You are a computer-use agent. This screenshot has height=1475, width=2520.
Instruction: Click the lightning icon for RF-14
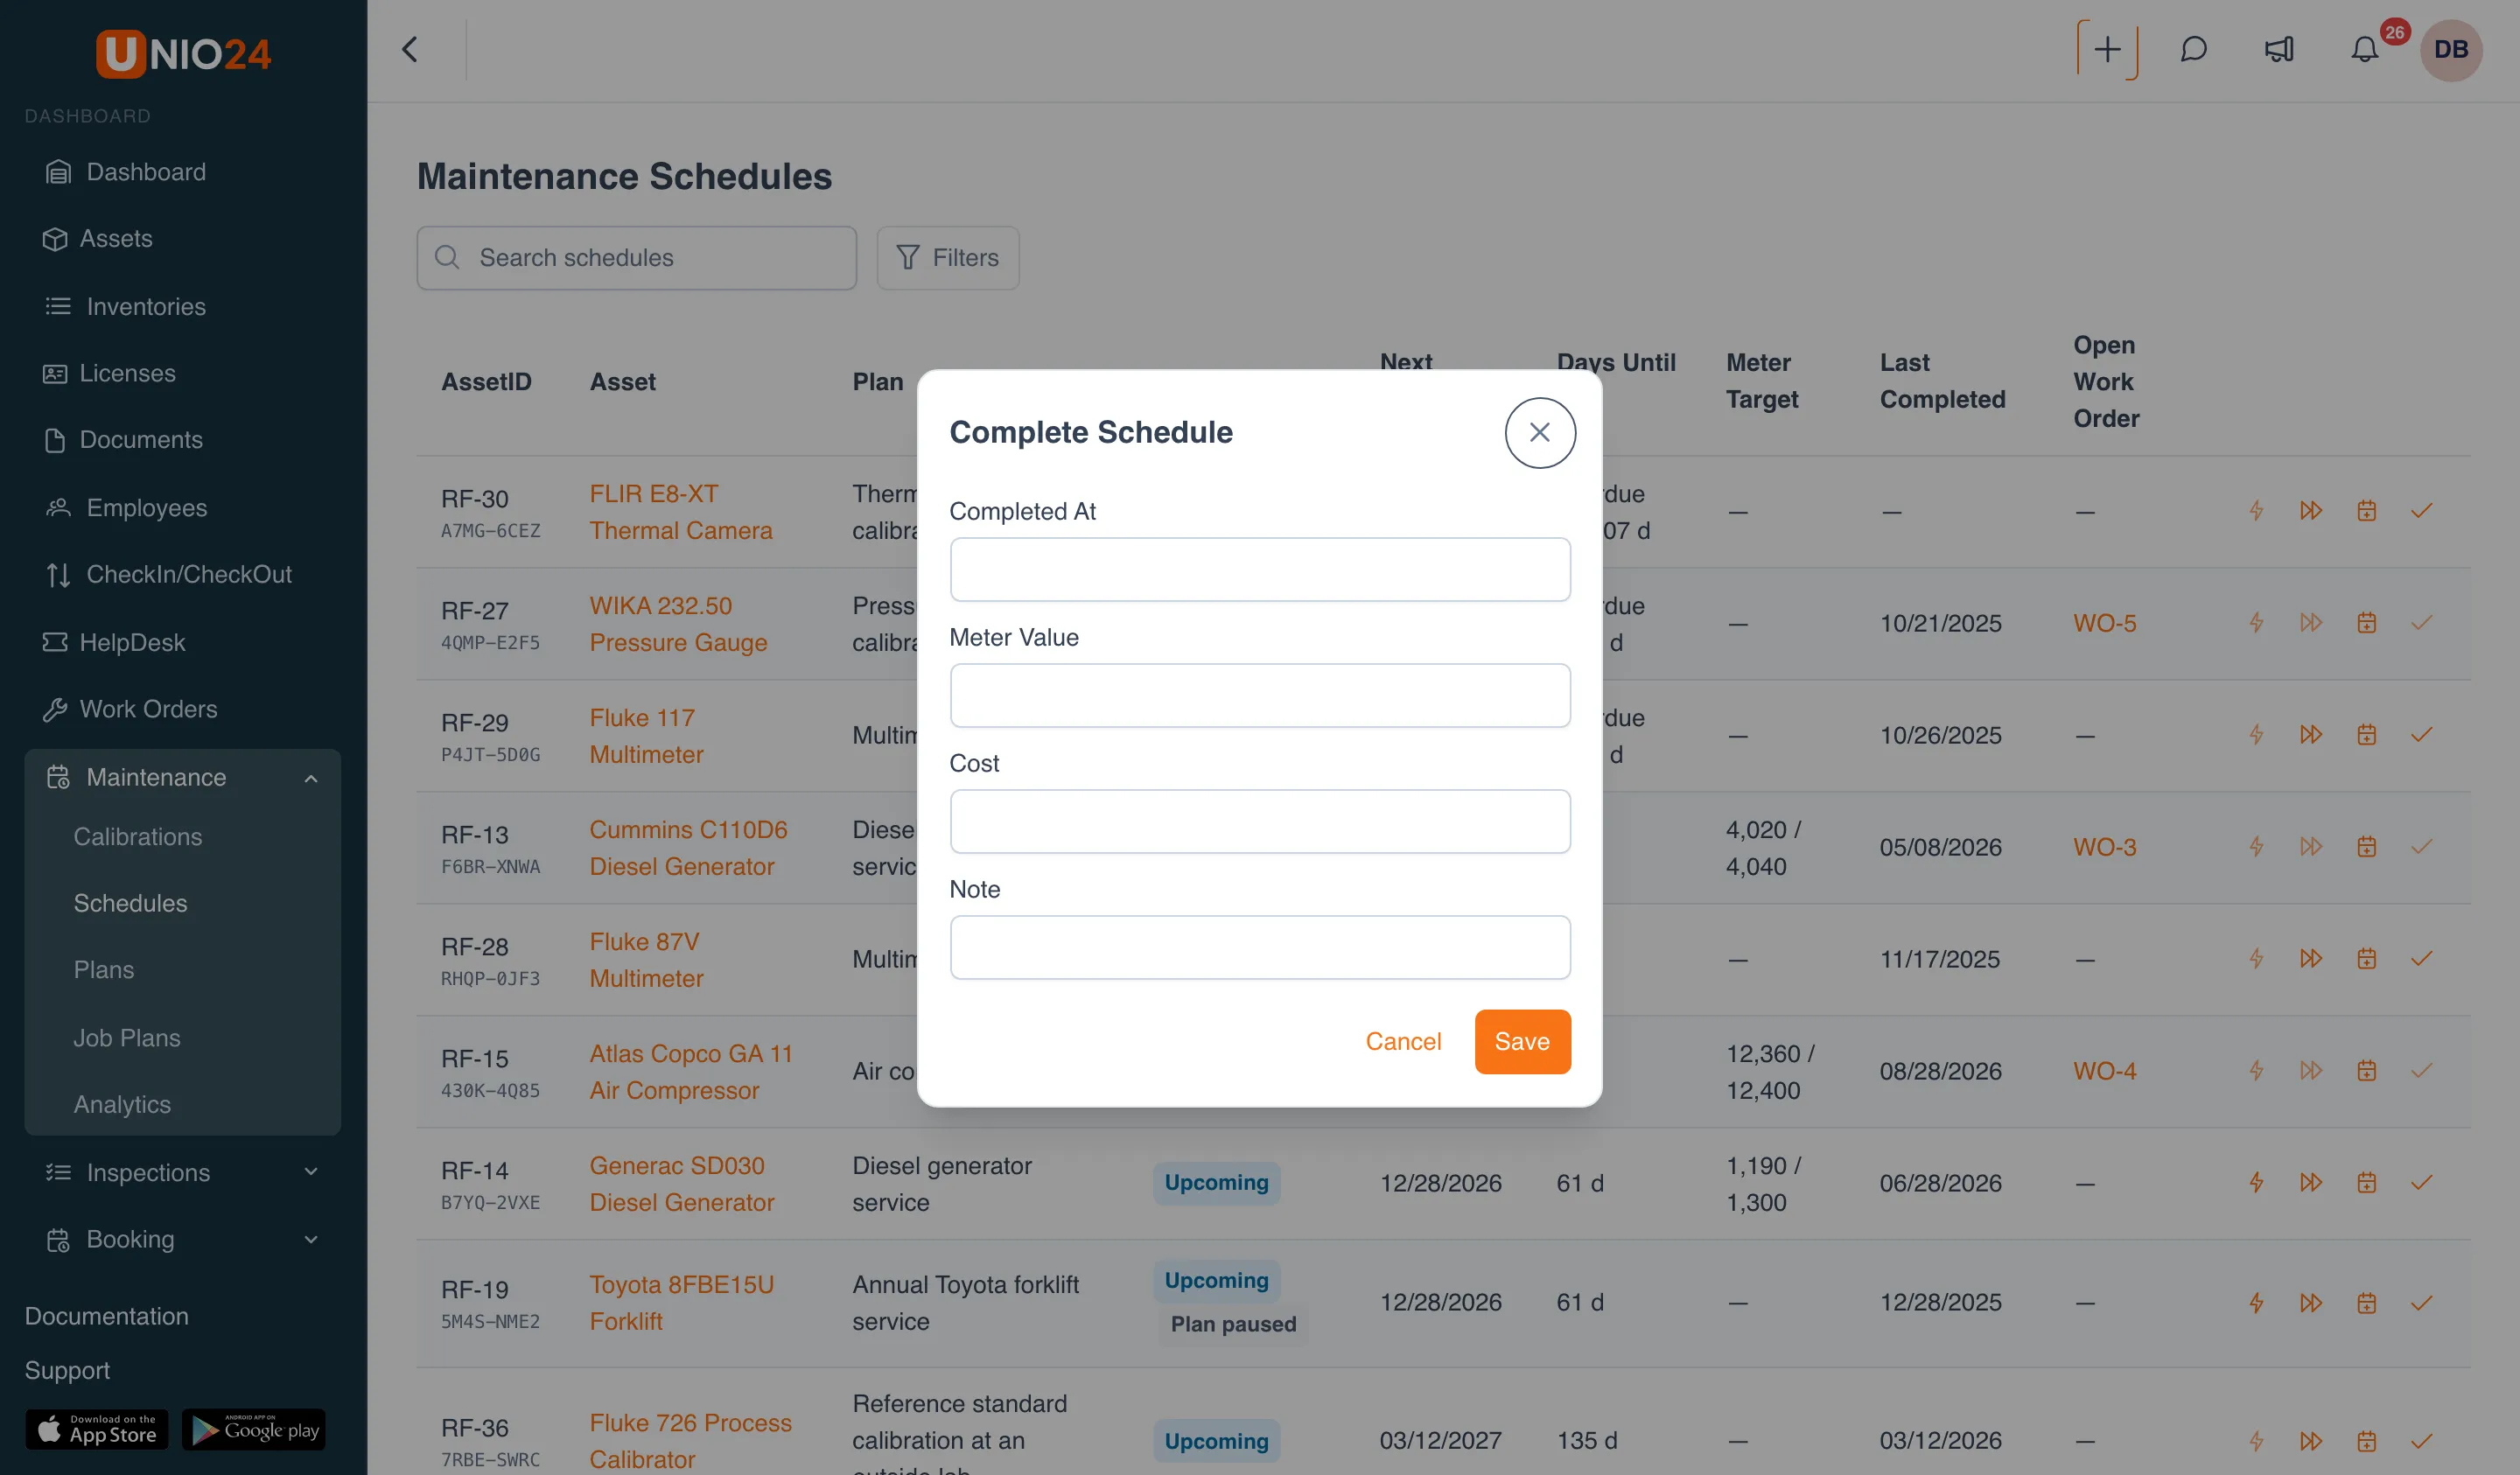[2256, 1183]
